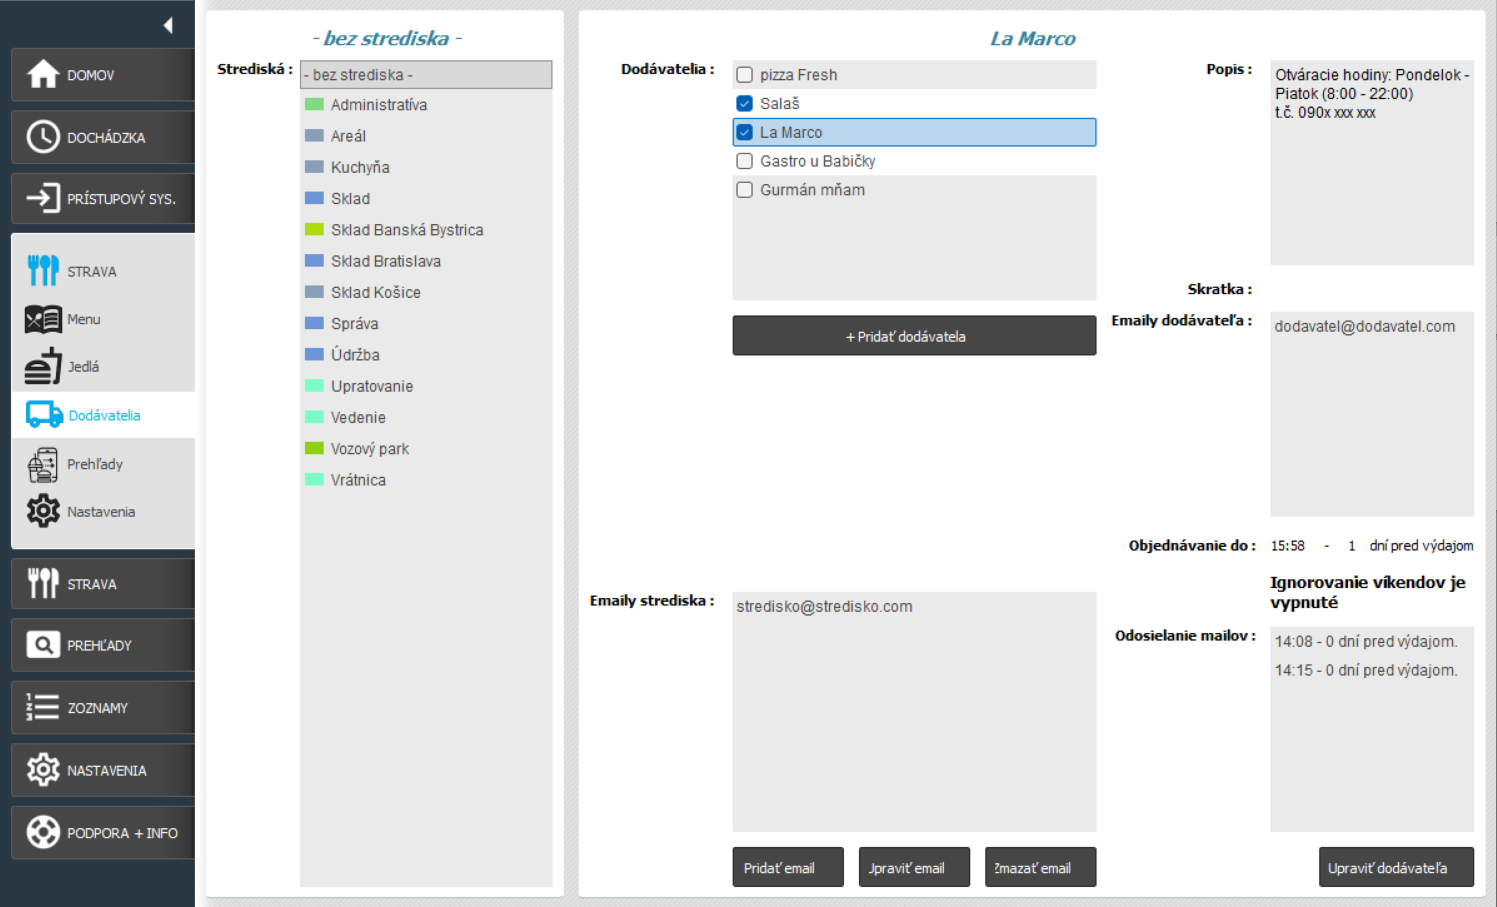Click the Sklad Banská Bystrica color swatch
This screenshot has width=1497, height=907.
[x=314, y=230]
